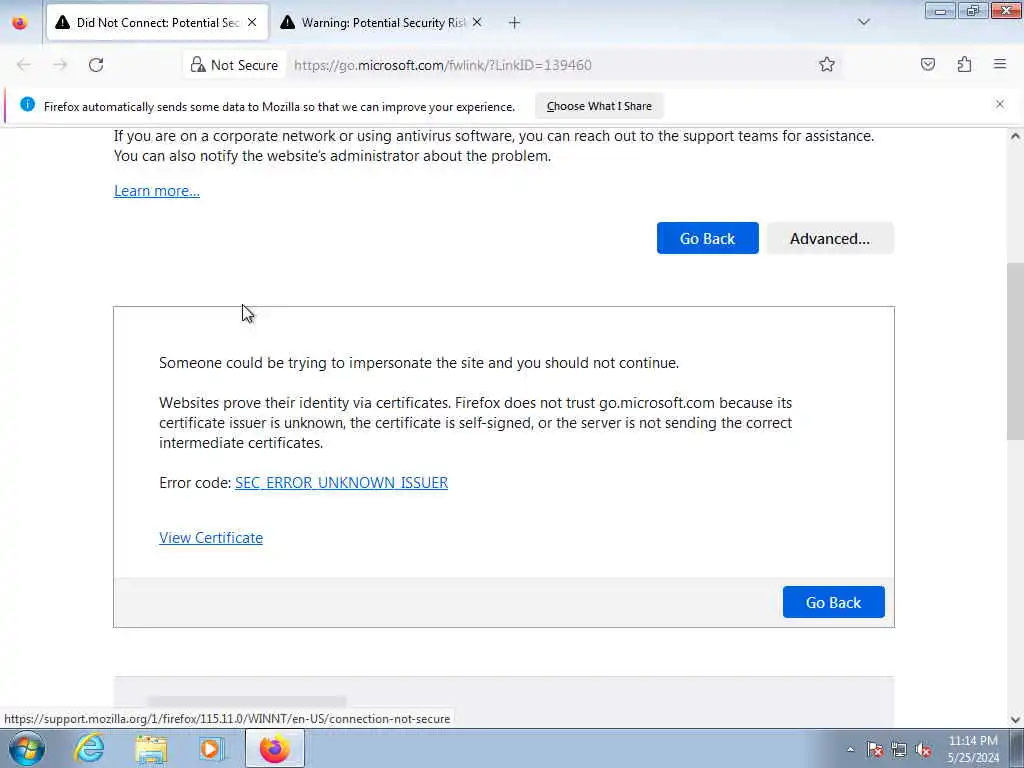The height and width of the screenshot is (768, 1024).
Task: Click the back navigation arrow
Action: coord(24,65)
